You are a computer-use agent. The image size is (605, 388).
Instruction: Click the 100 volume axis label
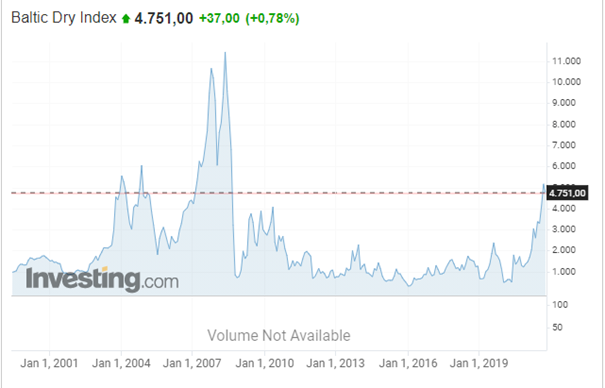(560, 305)
